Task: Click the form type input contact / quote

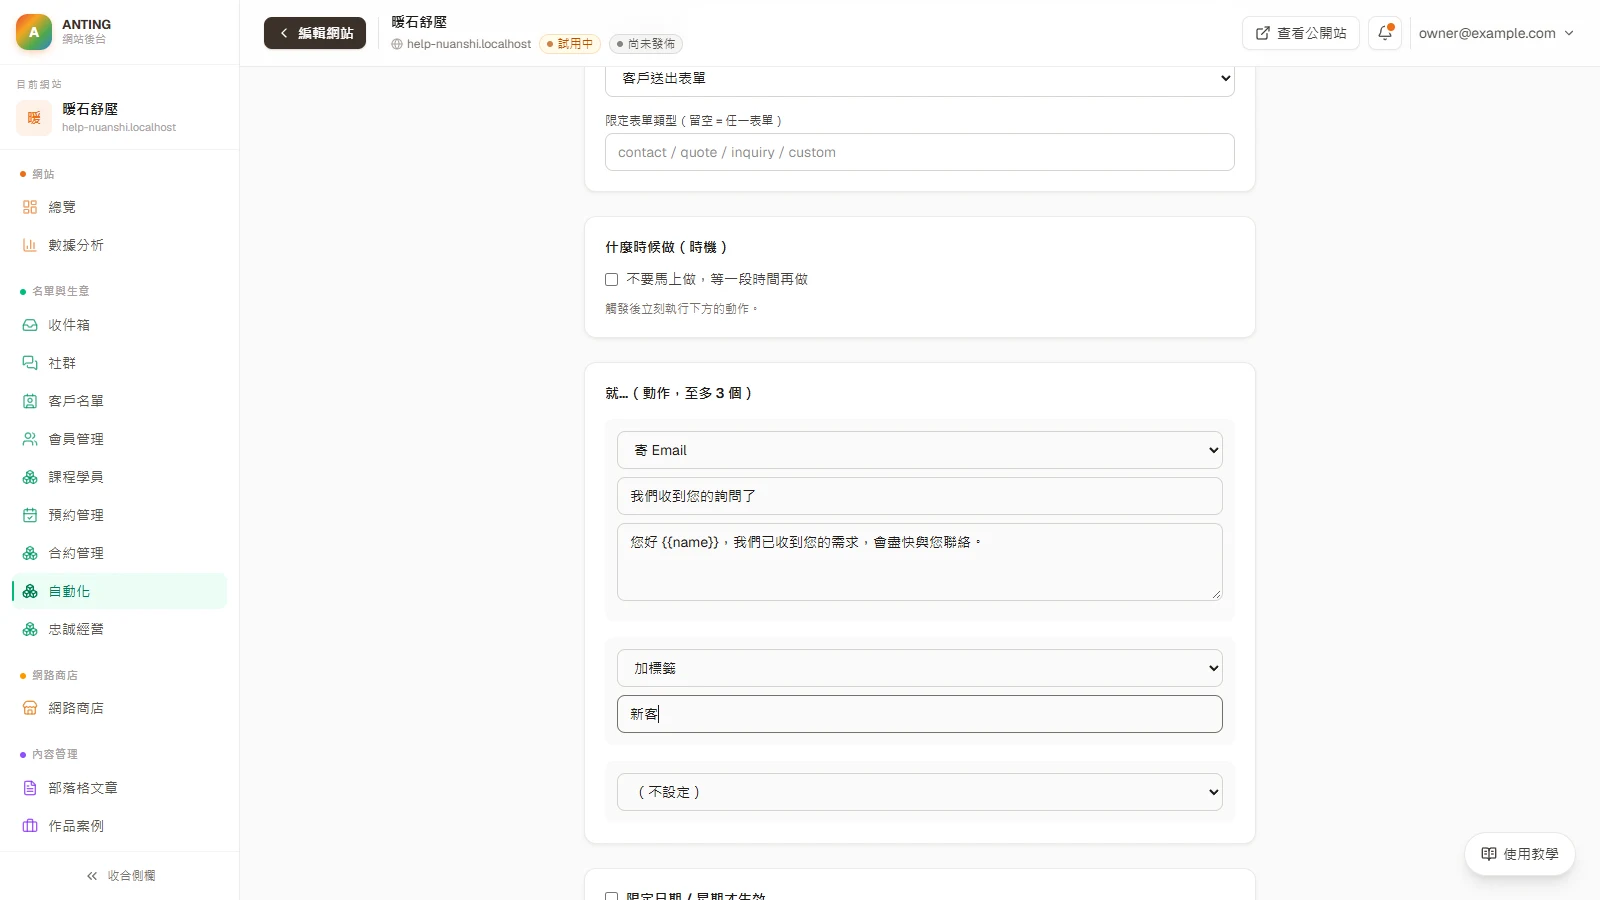Action: [920, 152]
